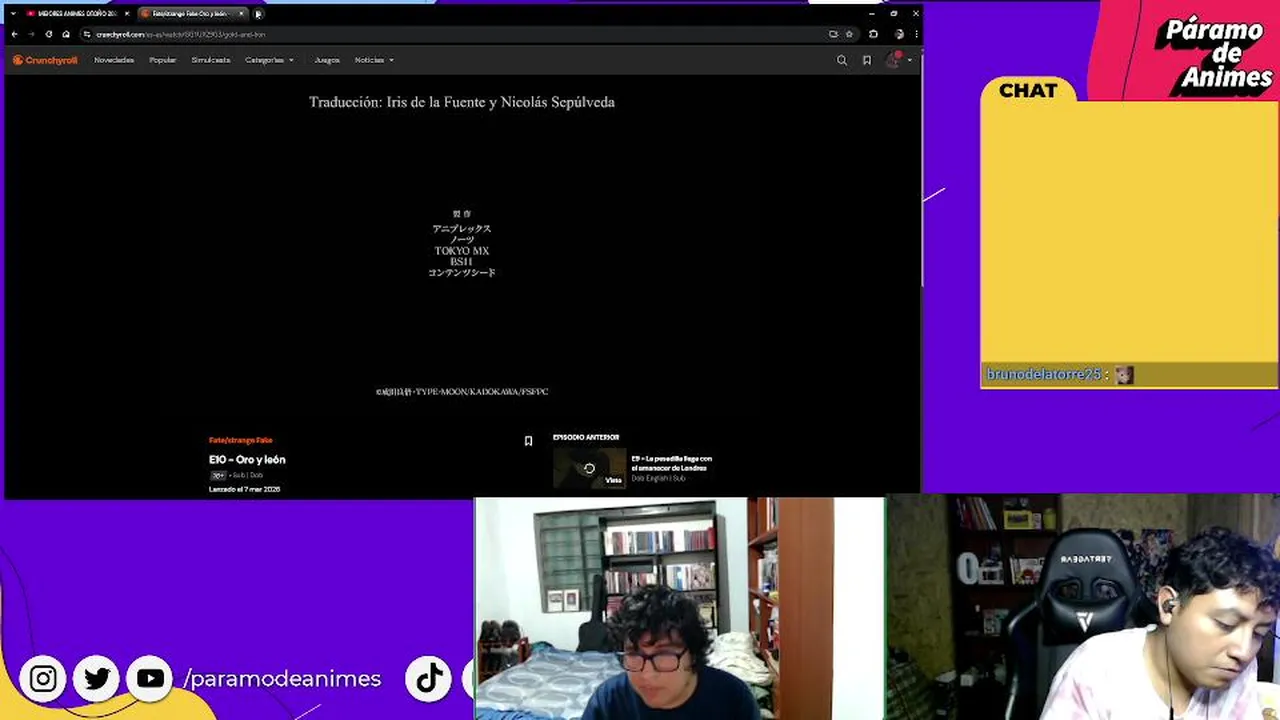
Task: Open the browser extensions menu
Action: (x=873, y=34)
